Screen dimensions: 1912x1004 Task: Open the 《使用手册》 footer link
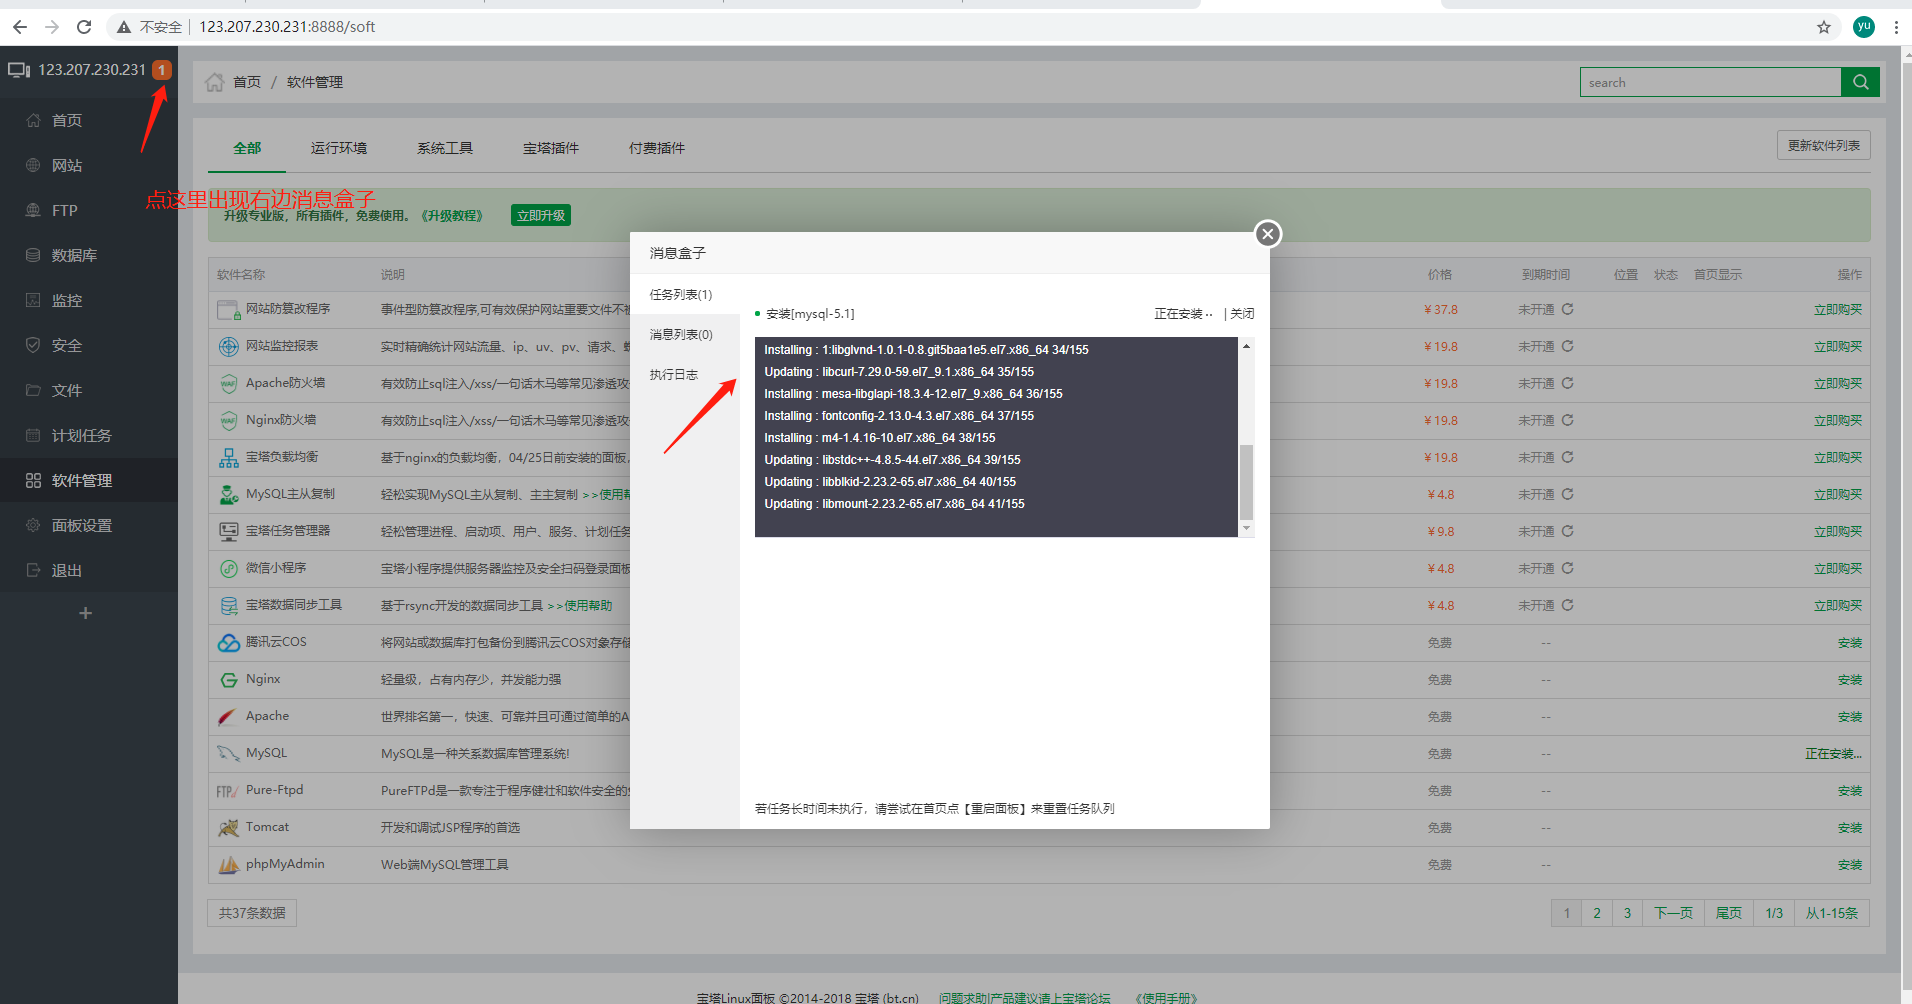click(1166, 997)
